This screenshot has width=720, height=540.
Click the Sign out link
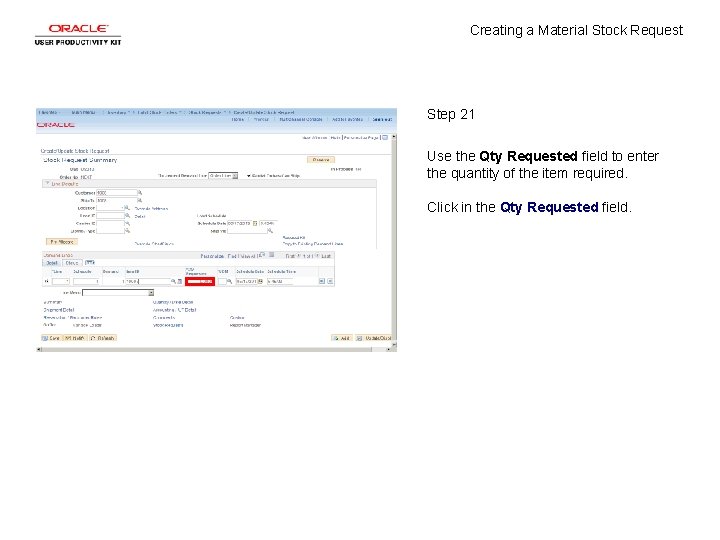point(382,119)
